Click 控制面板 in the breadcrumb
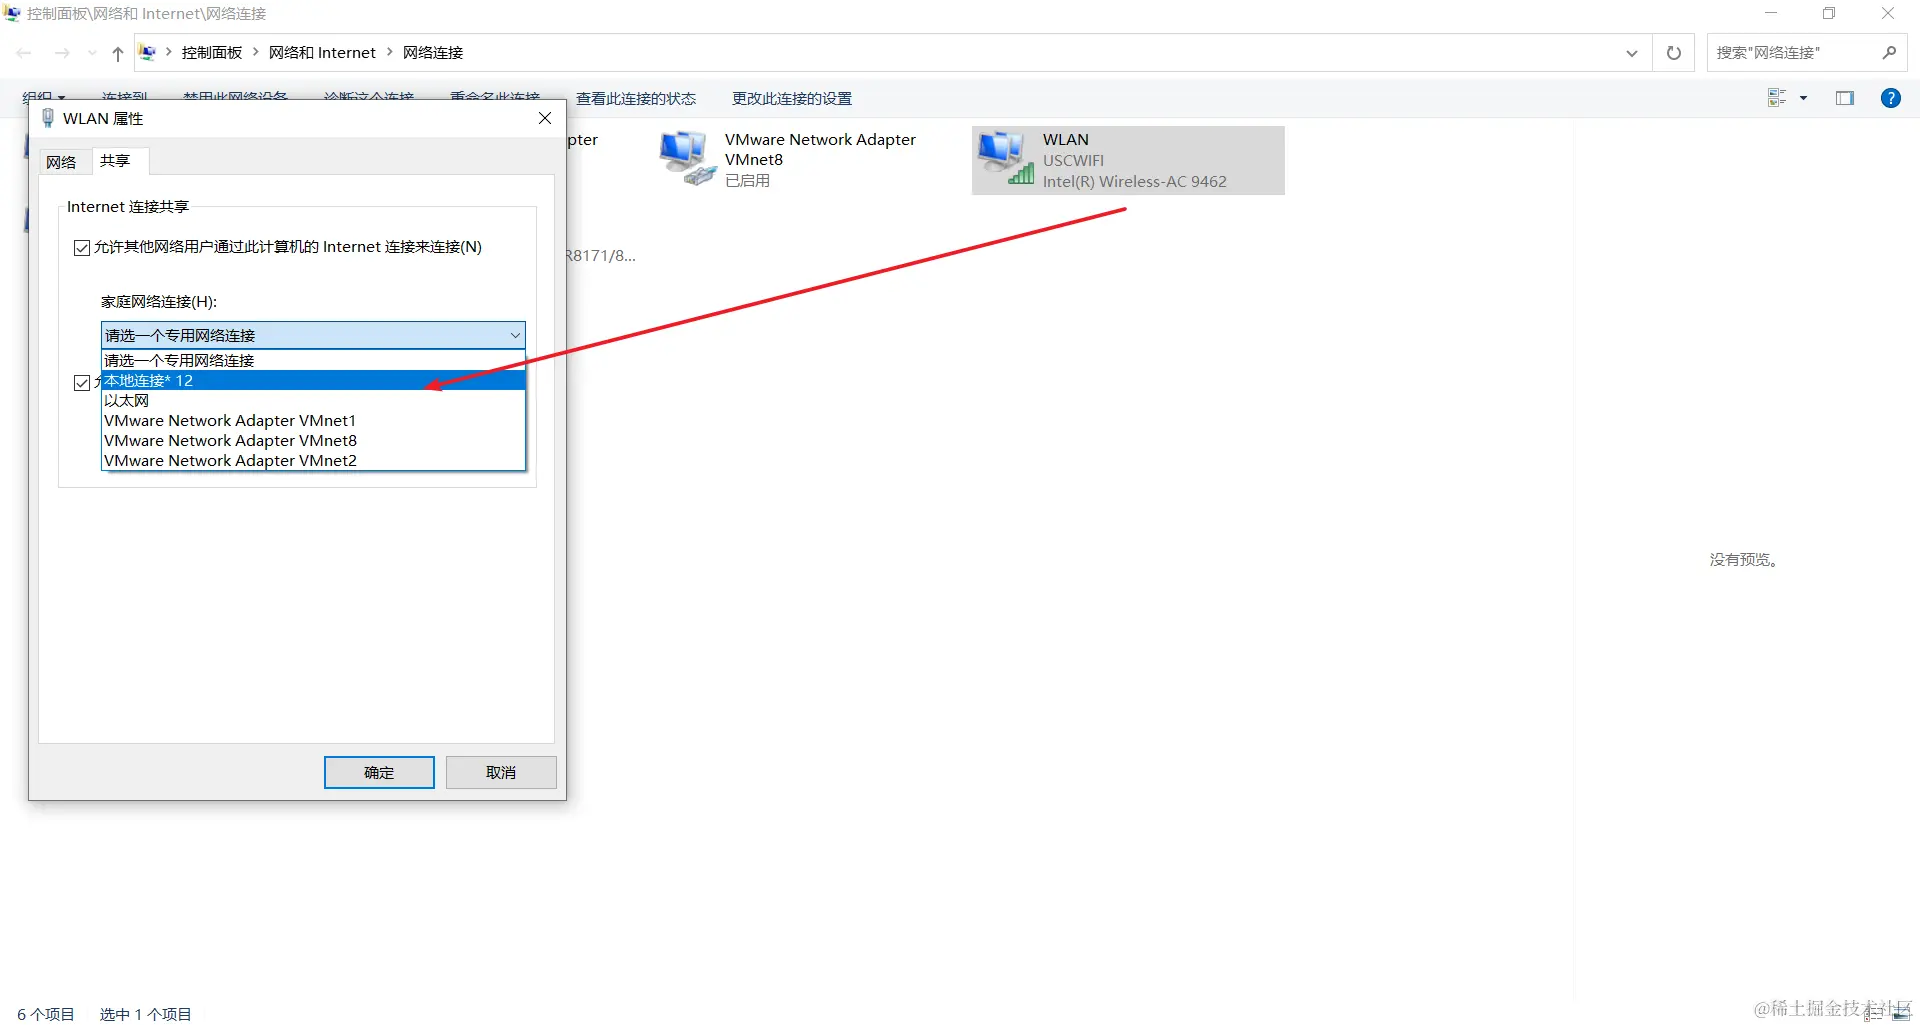1920x1025 pixels. [212, 53]
